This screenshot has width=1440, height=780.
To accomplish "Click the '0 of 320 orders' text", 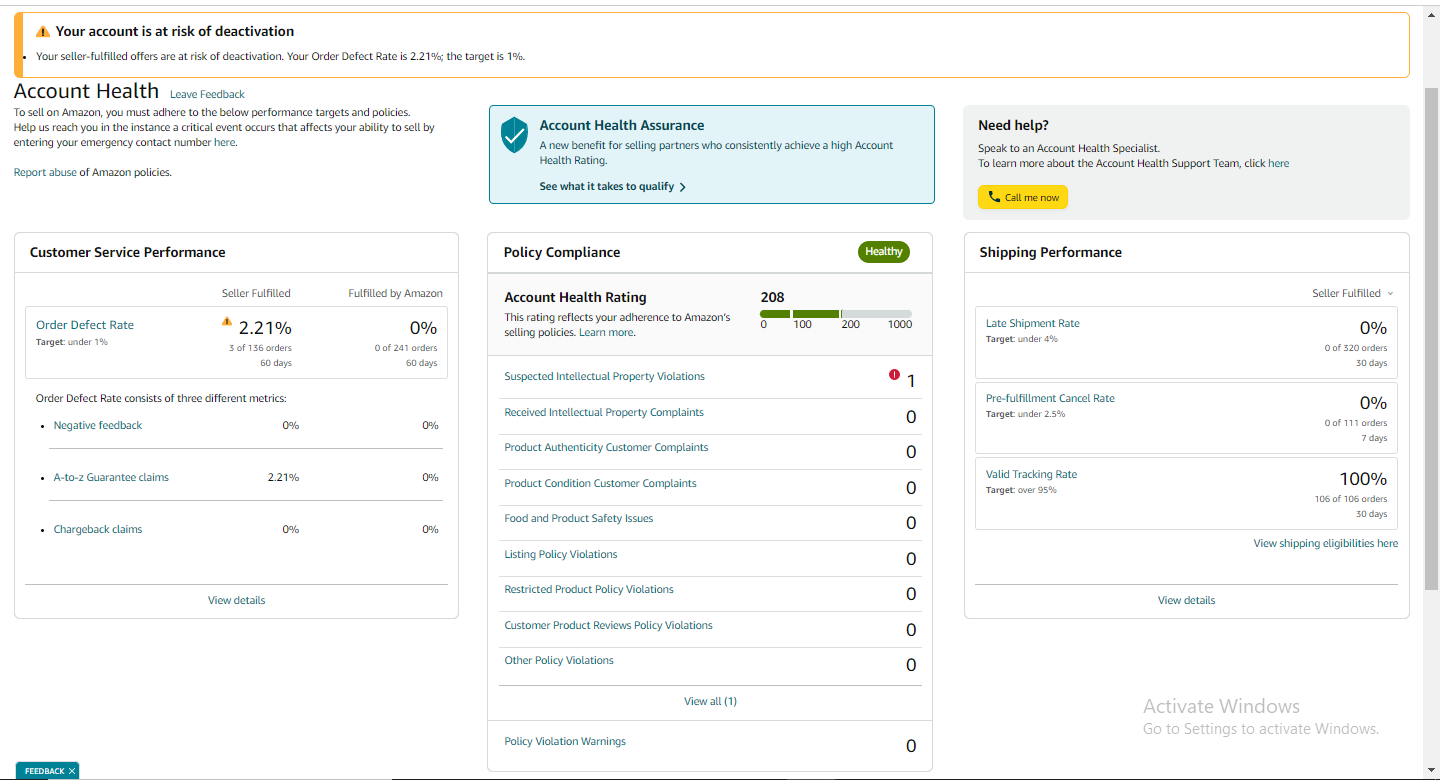I will coord(1356,348).
